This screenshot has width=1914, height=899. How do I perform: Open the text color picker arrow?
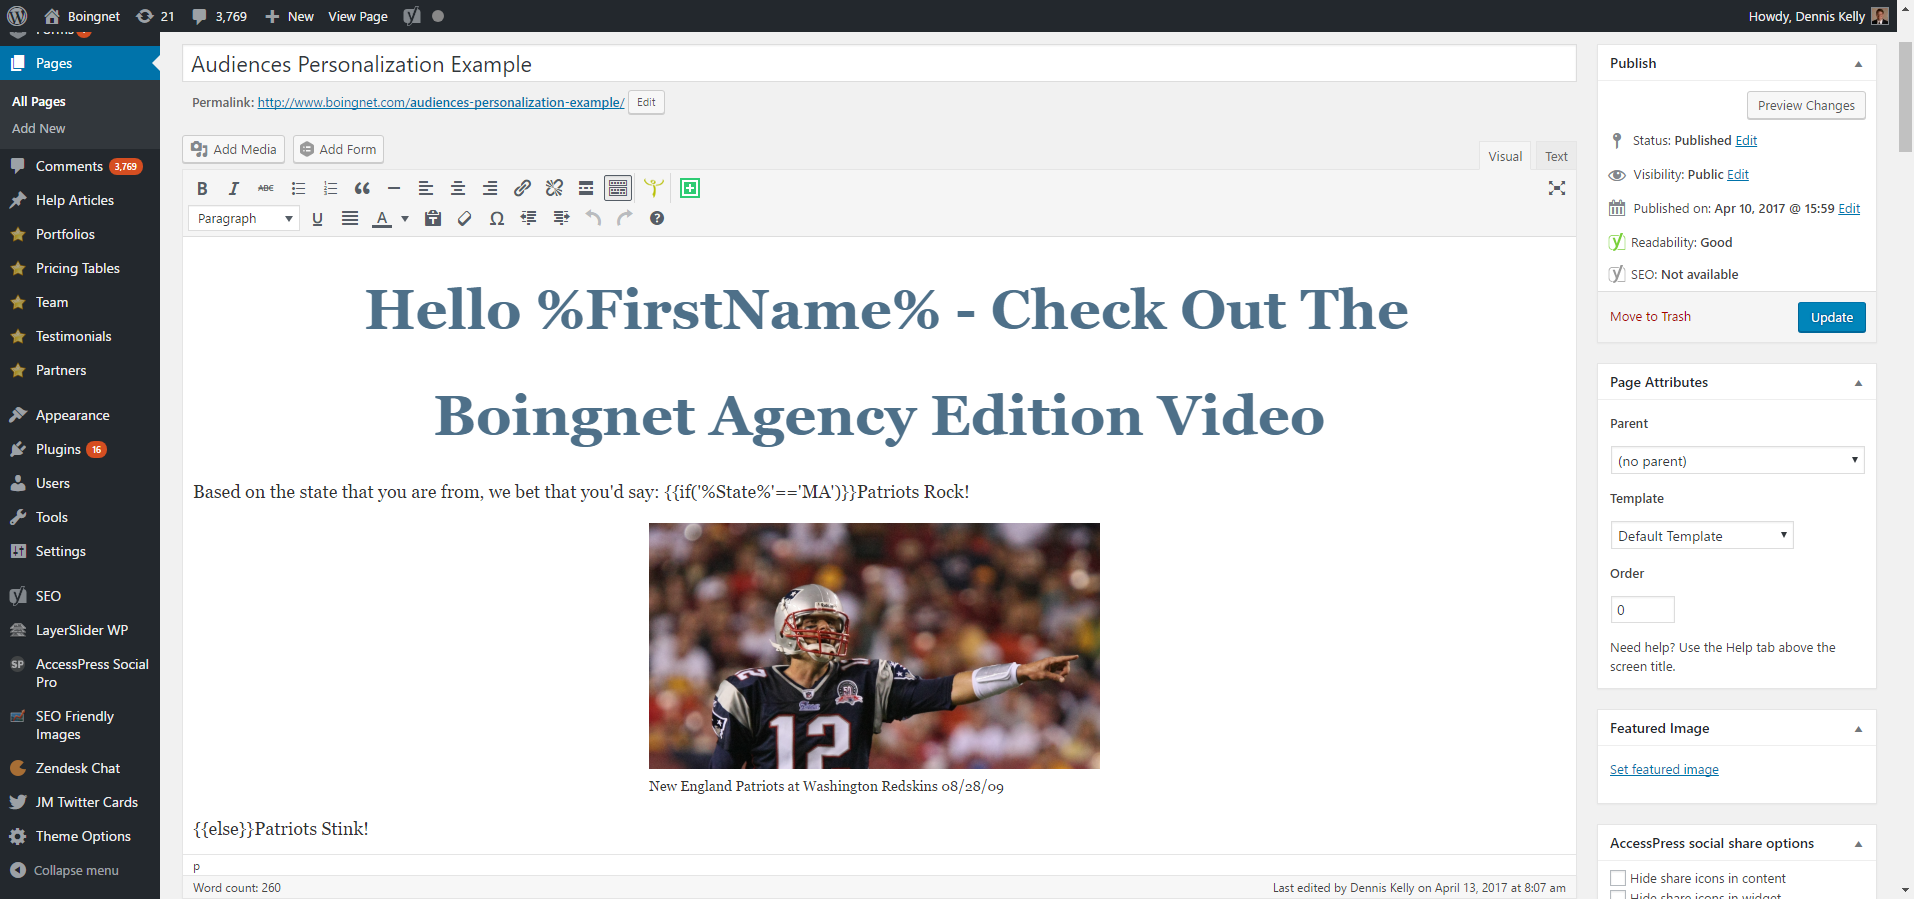[405, 218]
